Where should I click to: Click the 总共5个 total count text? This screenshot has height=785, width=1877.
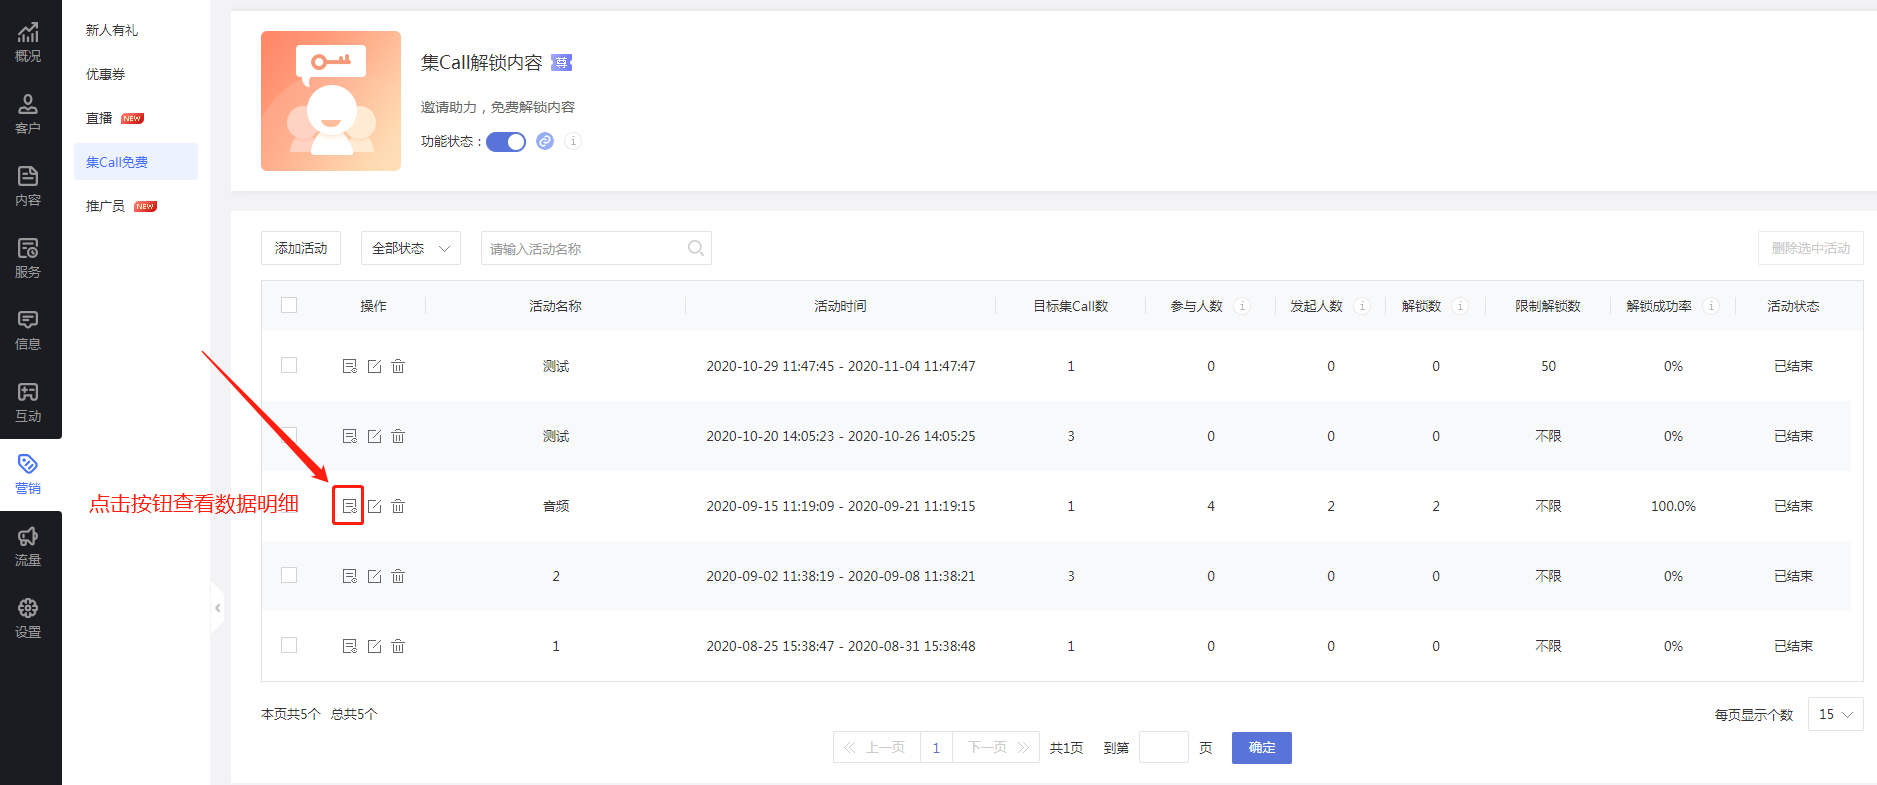tap(354, 714)
